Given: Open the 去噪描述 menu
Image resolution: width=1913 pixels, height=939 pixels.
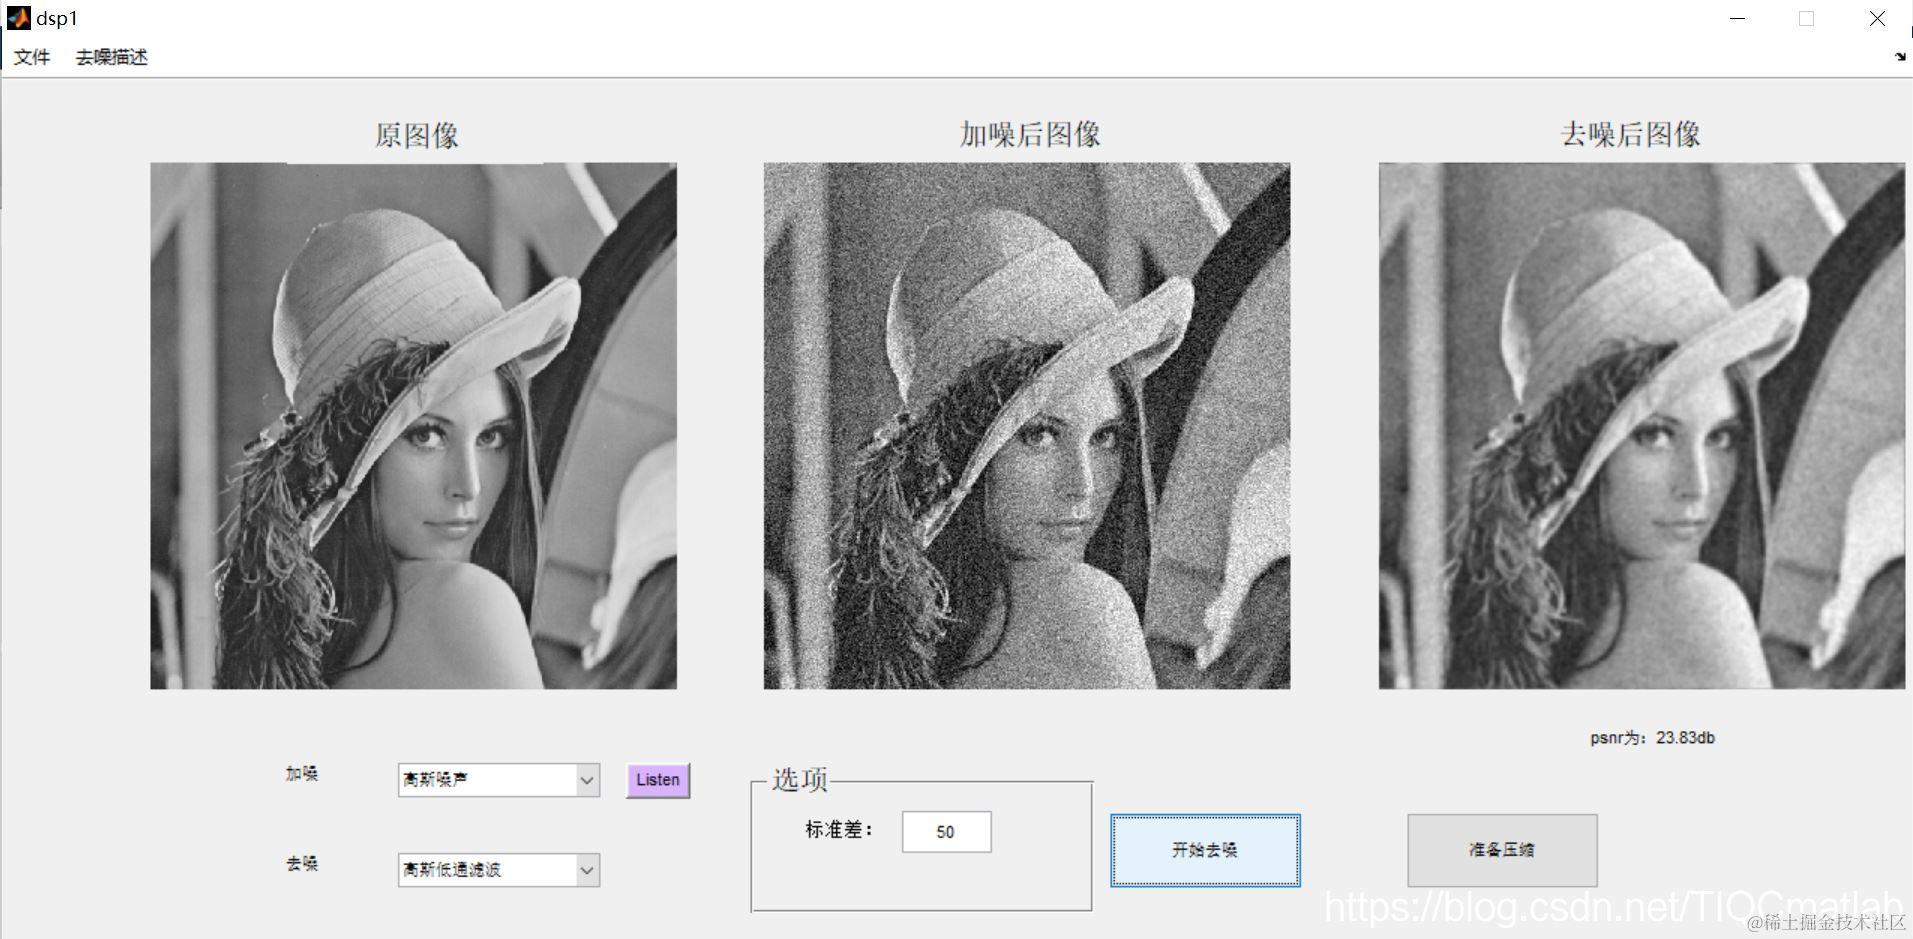Looking at the screenshot, I should coord(112,57).
